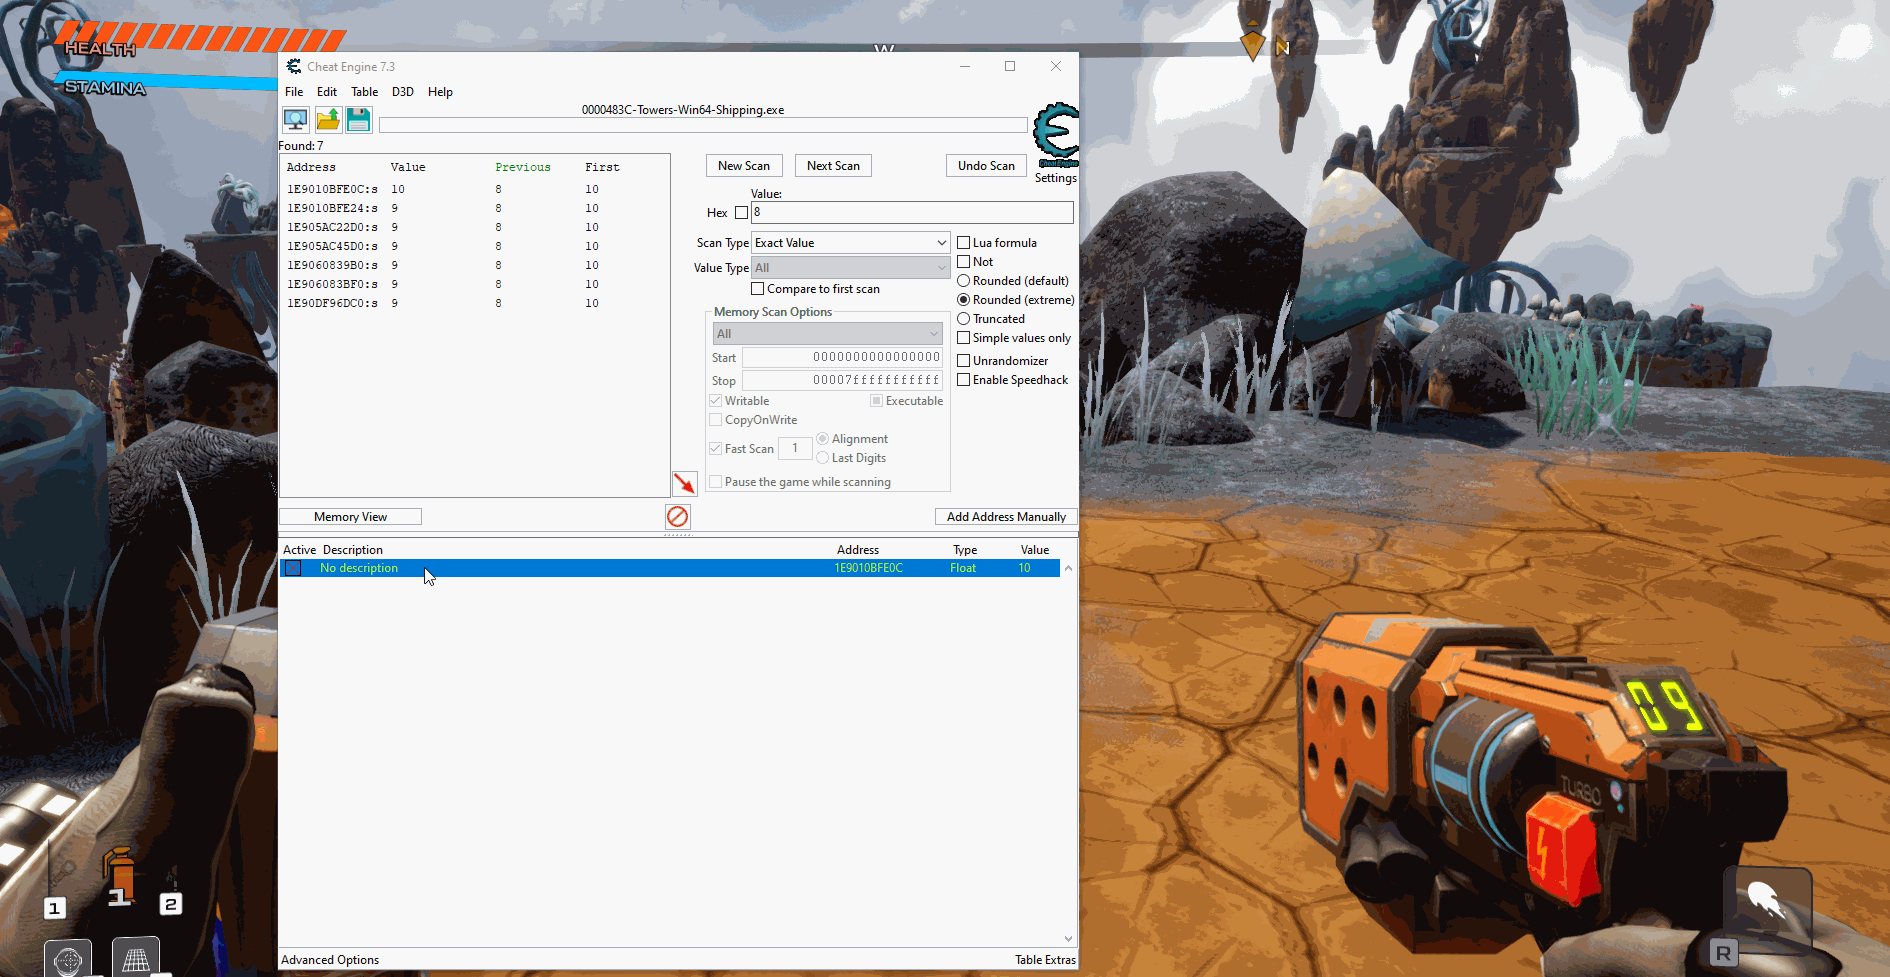Select Rounded (extreme) radio option
The height and width of the screenshot is (977, 1890).
tap(964, 300)
